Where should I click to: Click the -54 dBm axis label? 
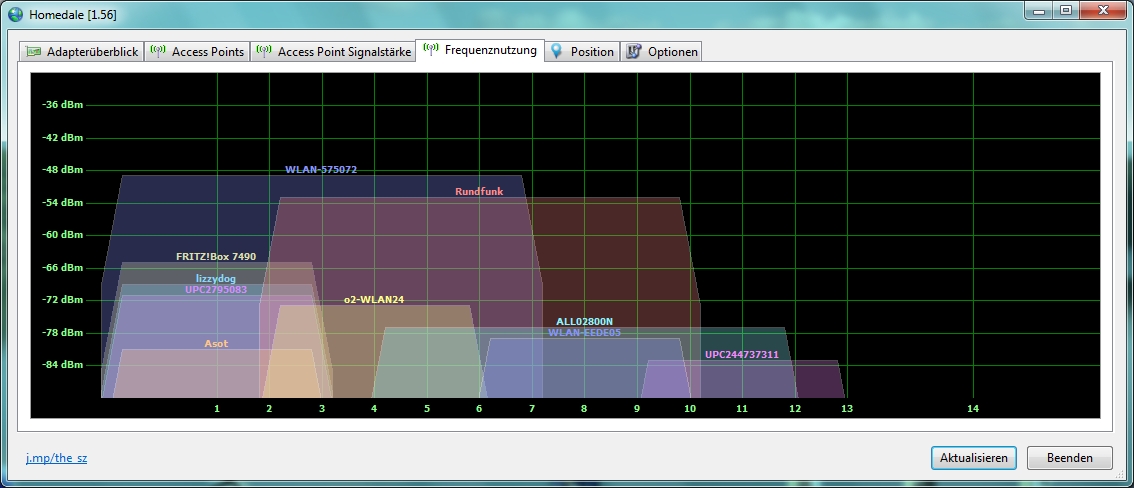[63, 202]
